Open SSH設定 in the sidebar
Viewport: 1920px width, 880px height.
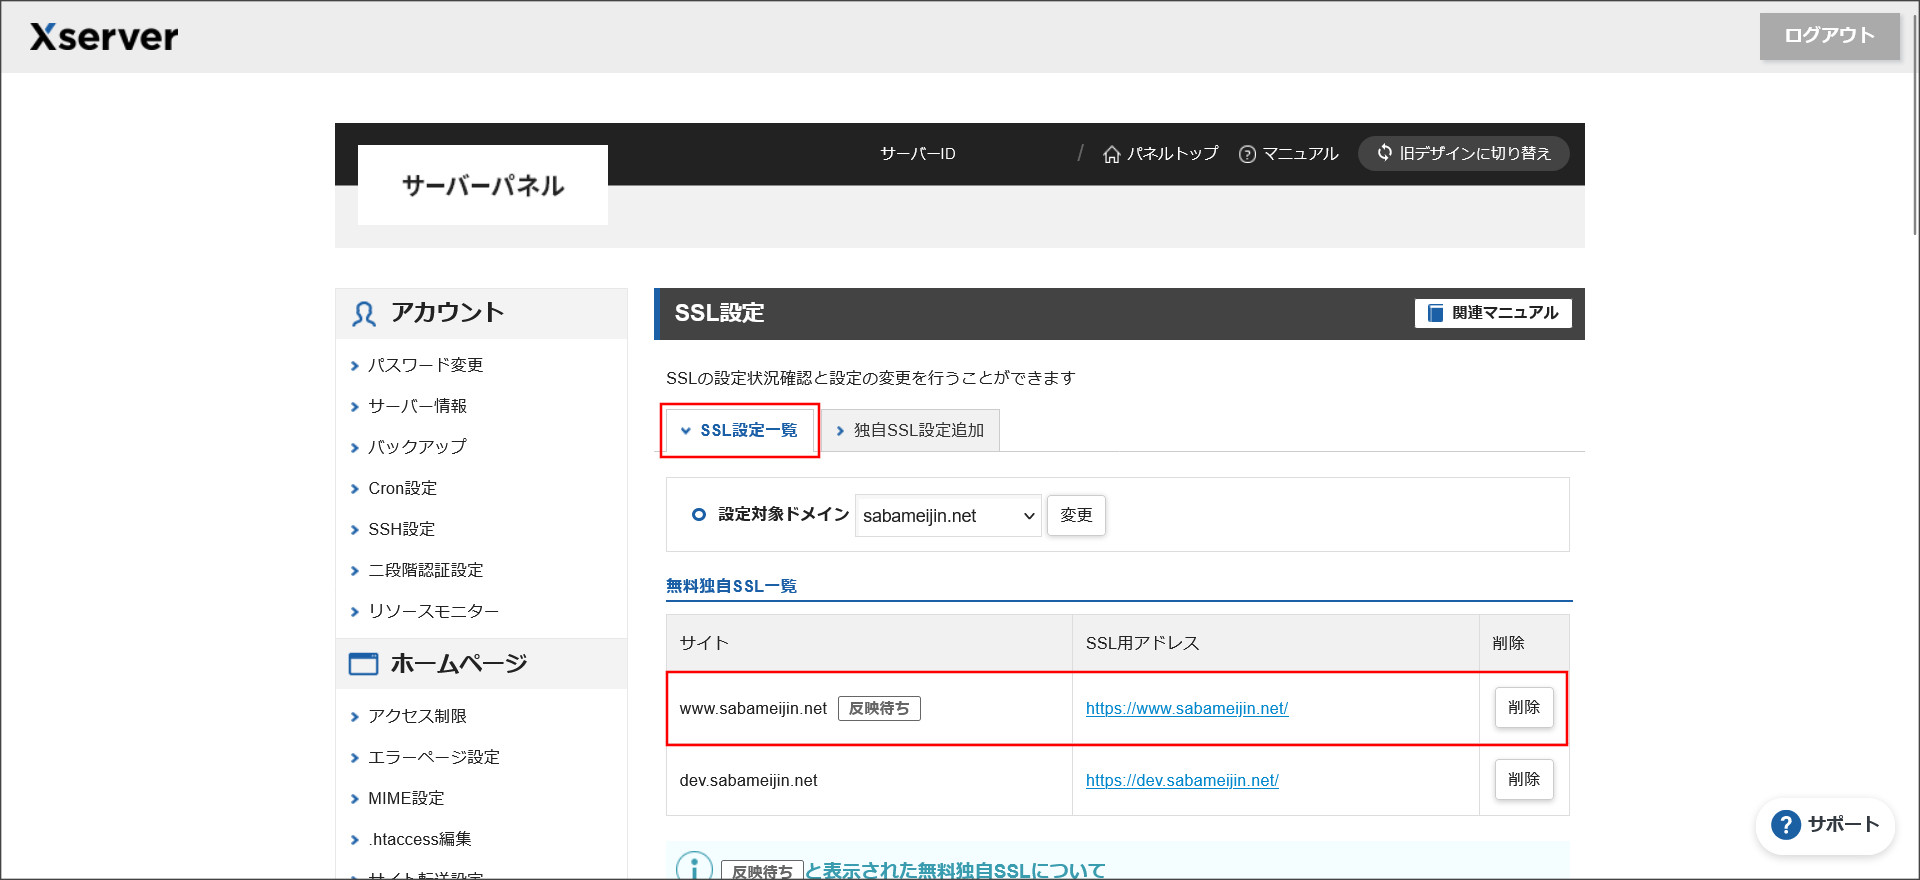click(x=401, y=530)
